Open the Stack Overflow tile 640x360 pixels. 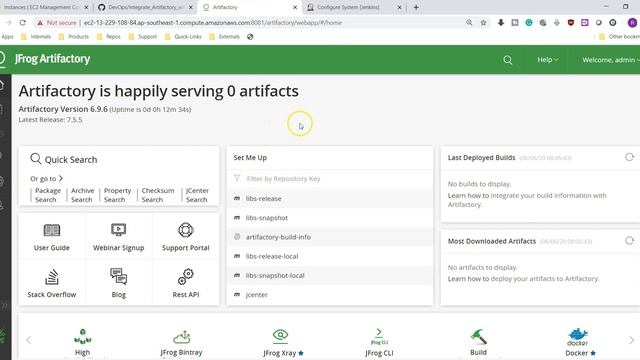[52, 283]
